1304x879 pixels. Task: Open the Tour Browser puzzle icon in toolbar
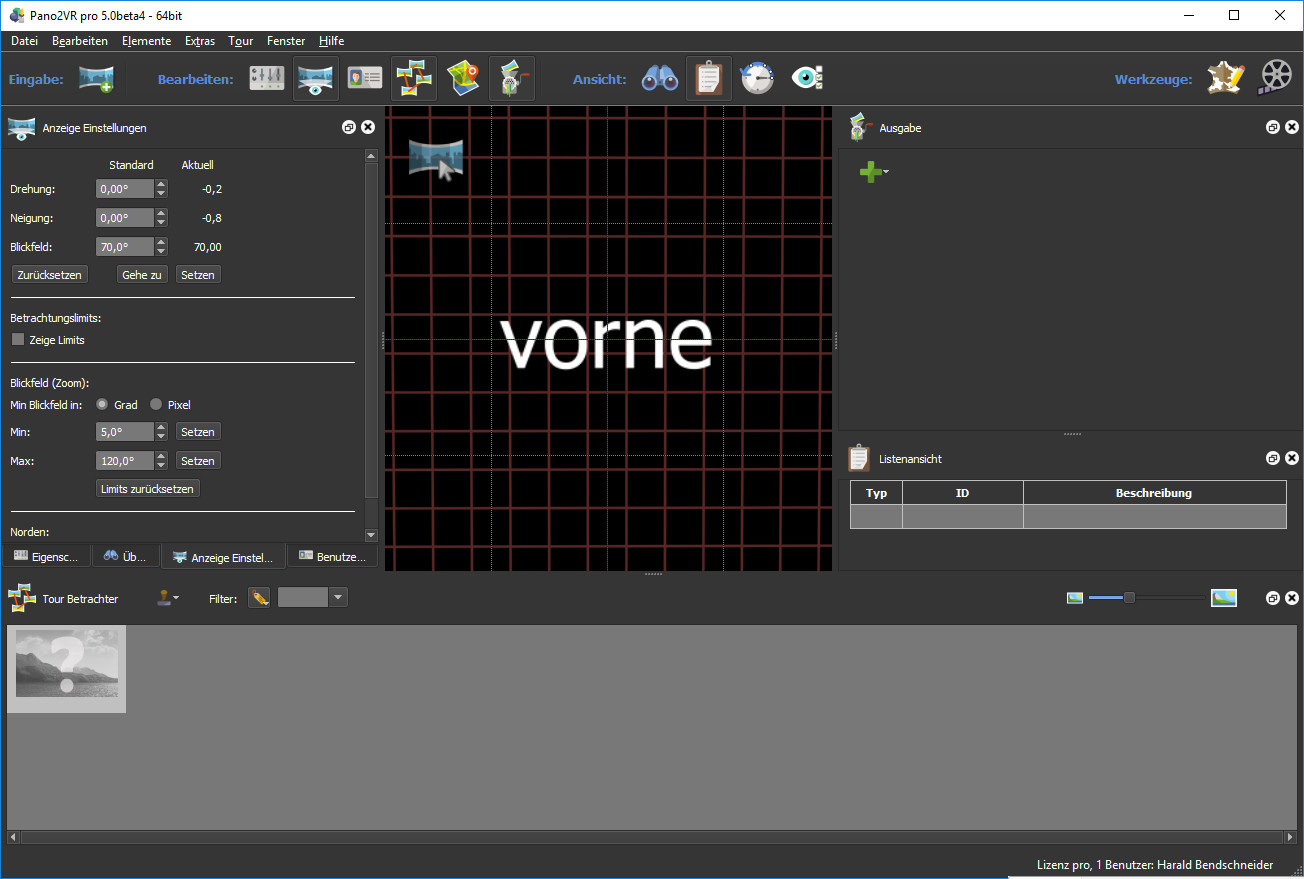coord(412,79)
